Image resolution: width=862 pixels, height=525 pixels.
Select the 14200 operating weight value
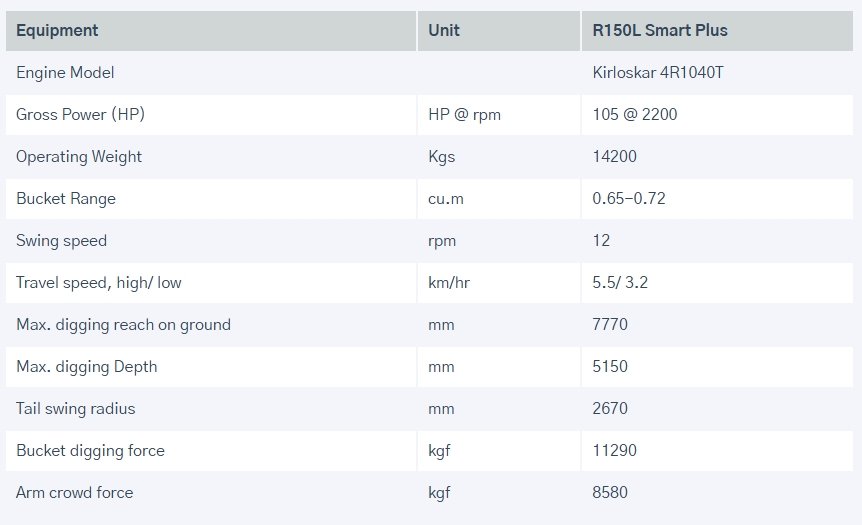click(x=614, y=157)
